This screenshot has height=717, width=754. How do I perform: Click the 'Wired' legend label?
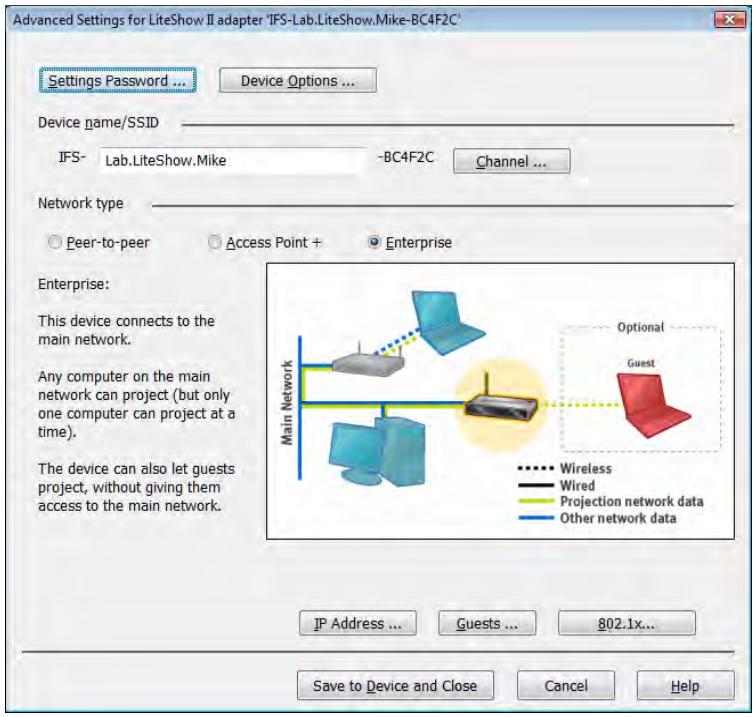pyautogui.click(x=577, y=485)
